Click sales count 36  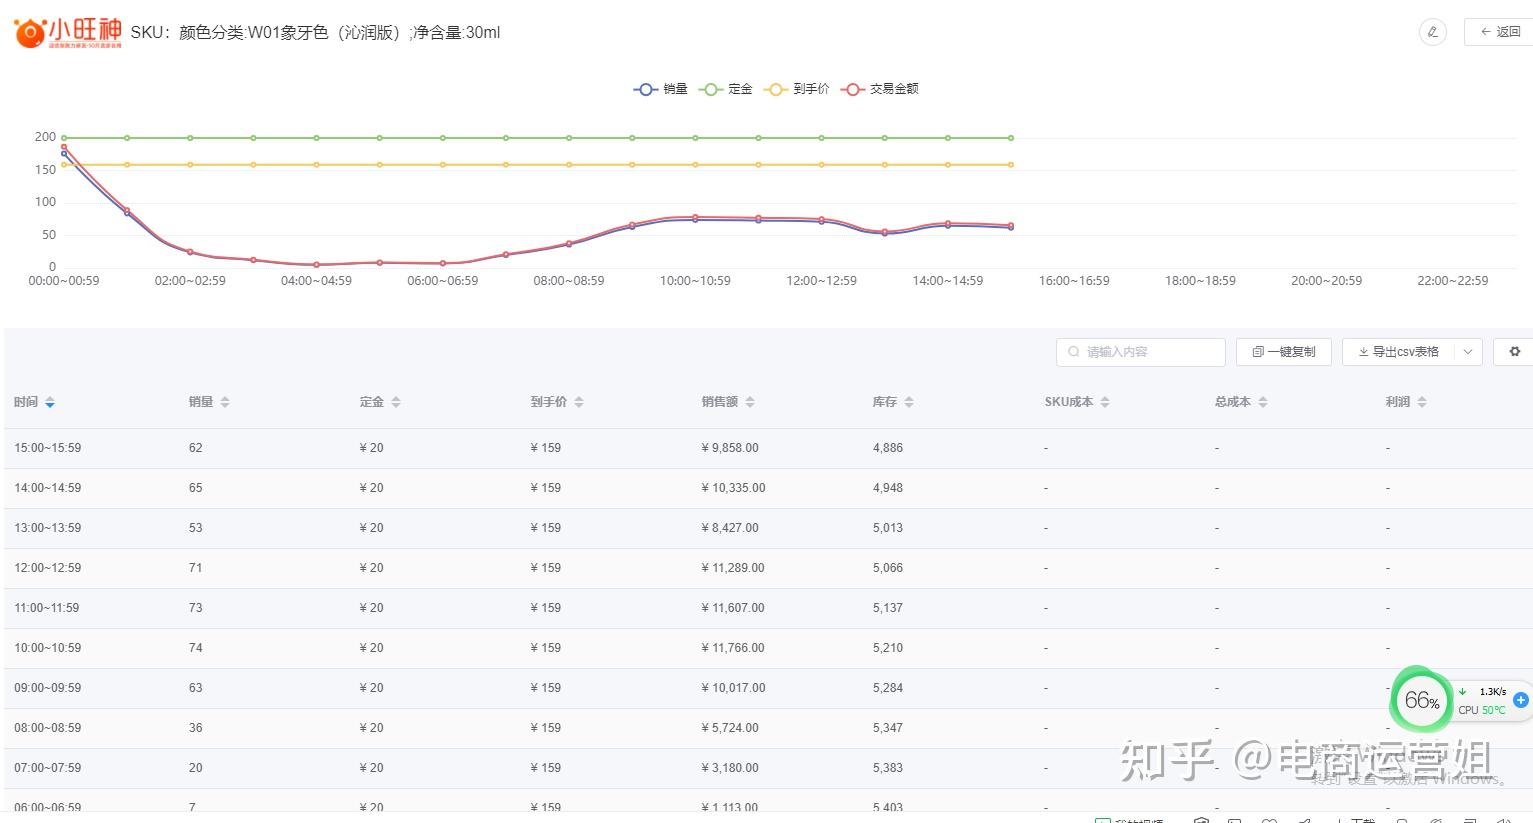(195, 728)
